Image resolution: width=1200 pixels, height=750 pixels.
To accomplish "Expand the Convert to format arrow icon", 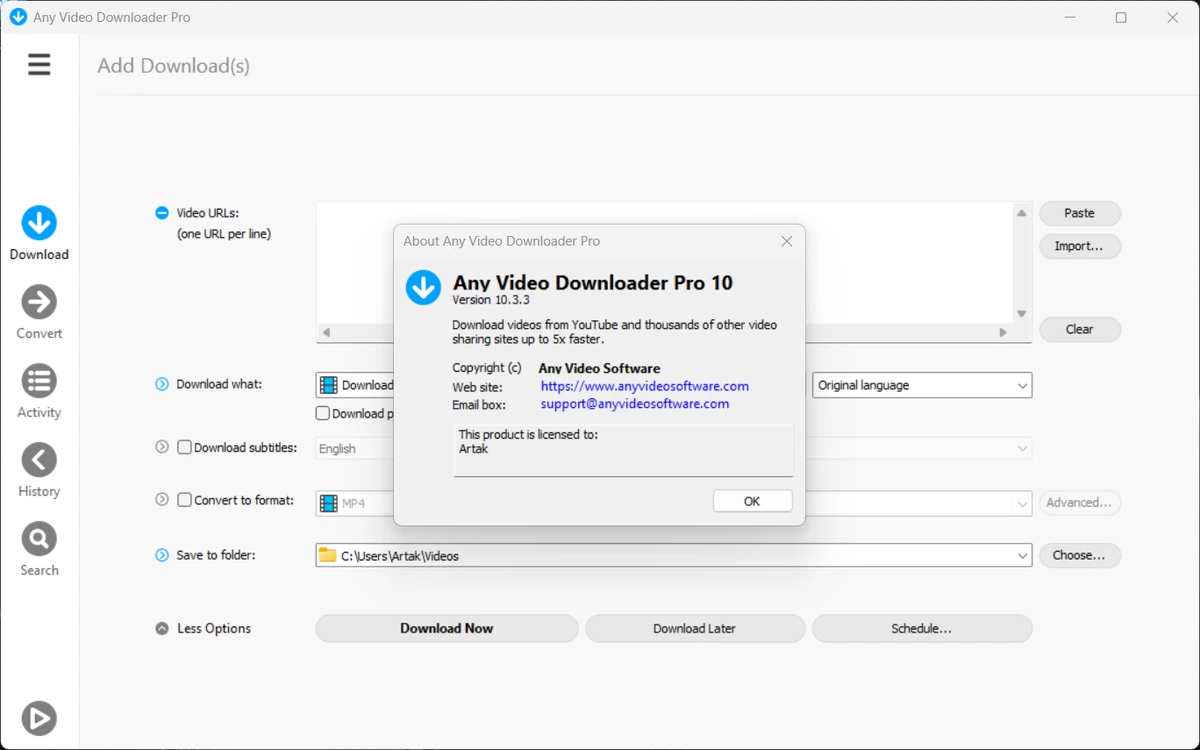I will pyautogui.click(x=162, y=499).
